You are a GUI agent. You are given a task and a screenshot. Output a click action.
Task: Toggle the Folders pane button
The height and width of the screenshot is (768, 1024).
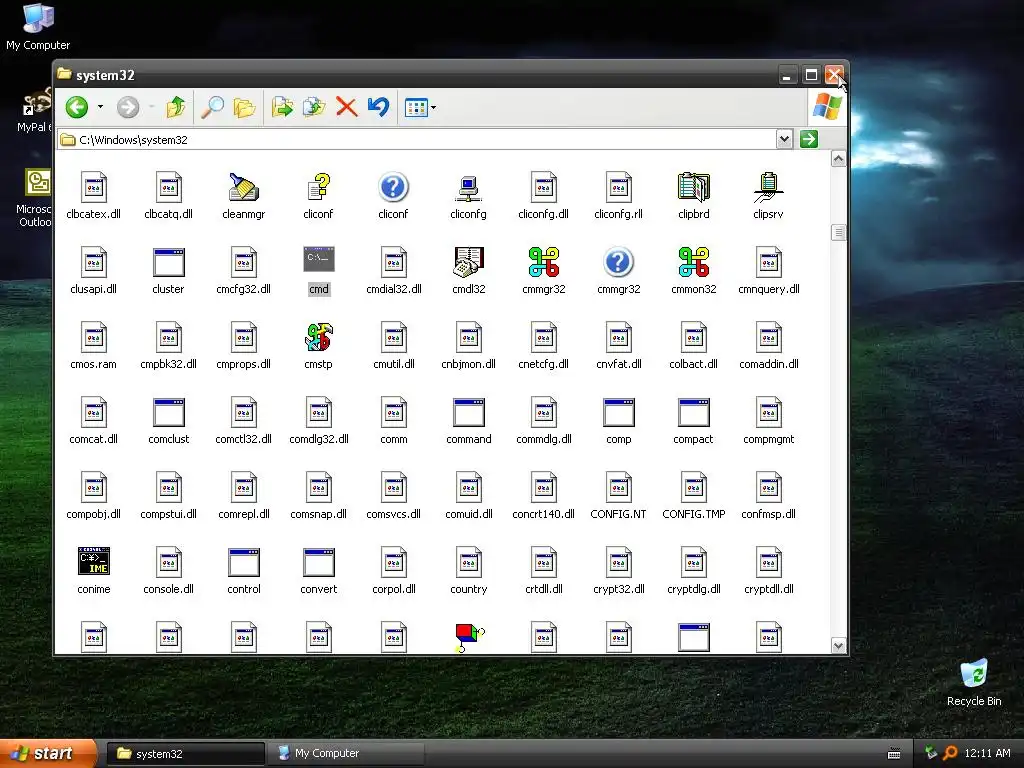coord(245,107)
